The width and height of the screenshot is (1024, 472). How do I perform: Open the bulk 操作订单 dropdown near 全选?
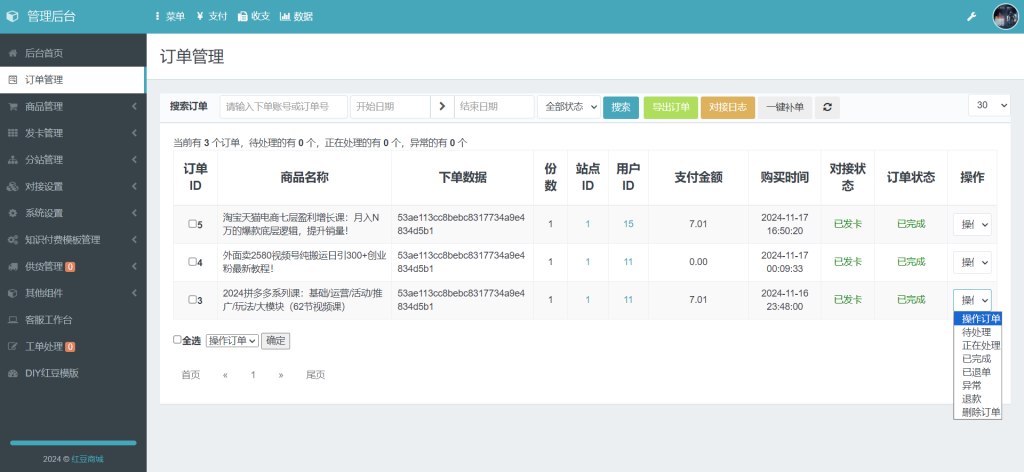pos(232,340)
